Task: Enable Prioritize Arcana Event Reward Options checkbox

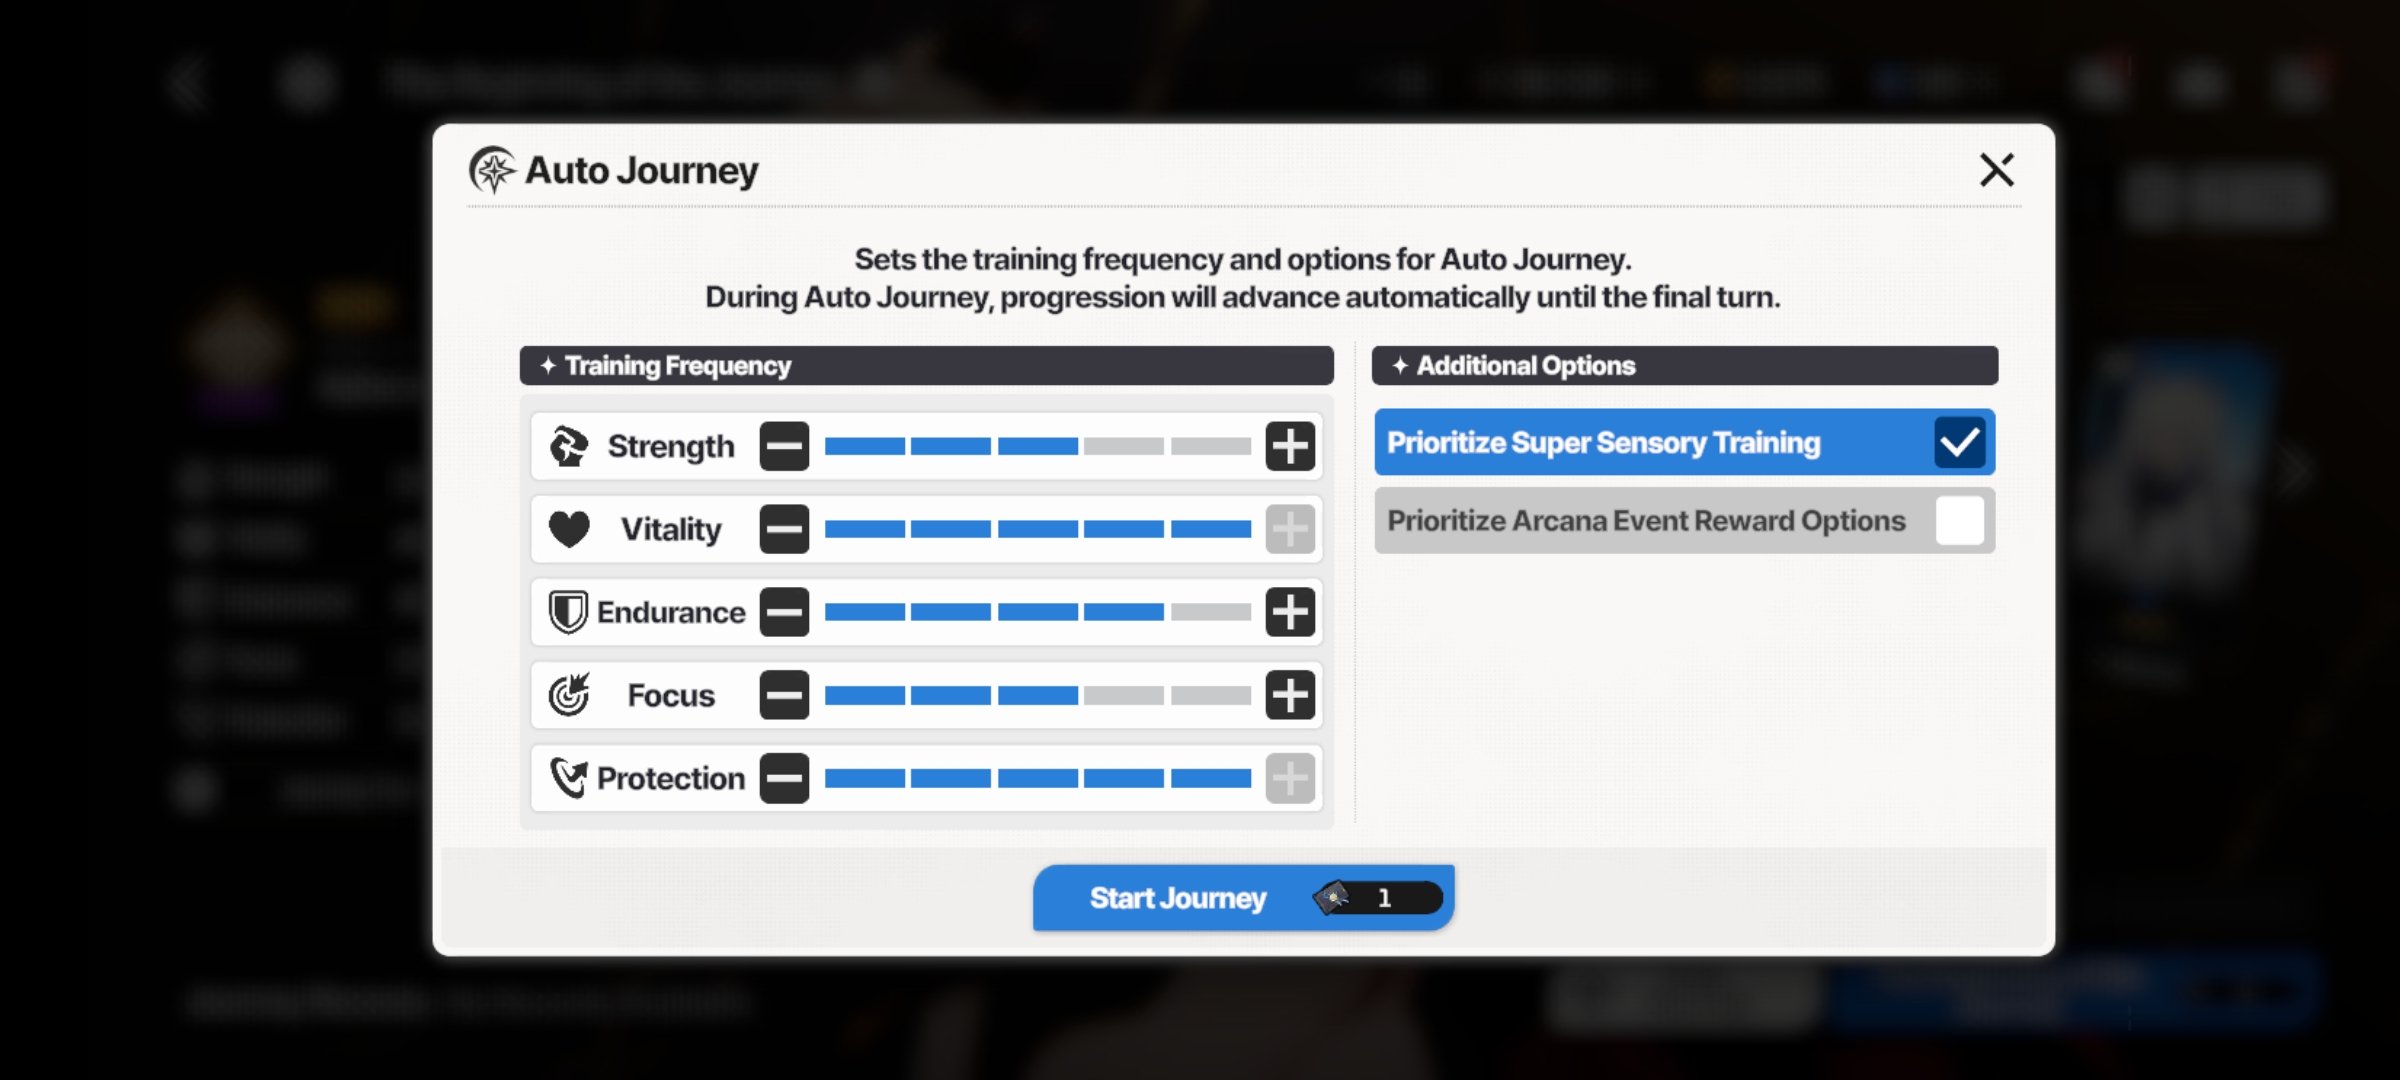Action: 1959,520
